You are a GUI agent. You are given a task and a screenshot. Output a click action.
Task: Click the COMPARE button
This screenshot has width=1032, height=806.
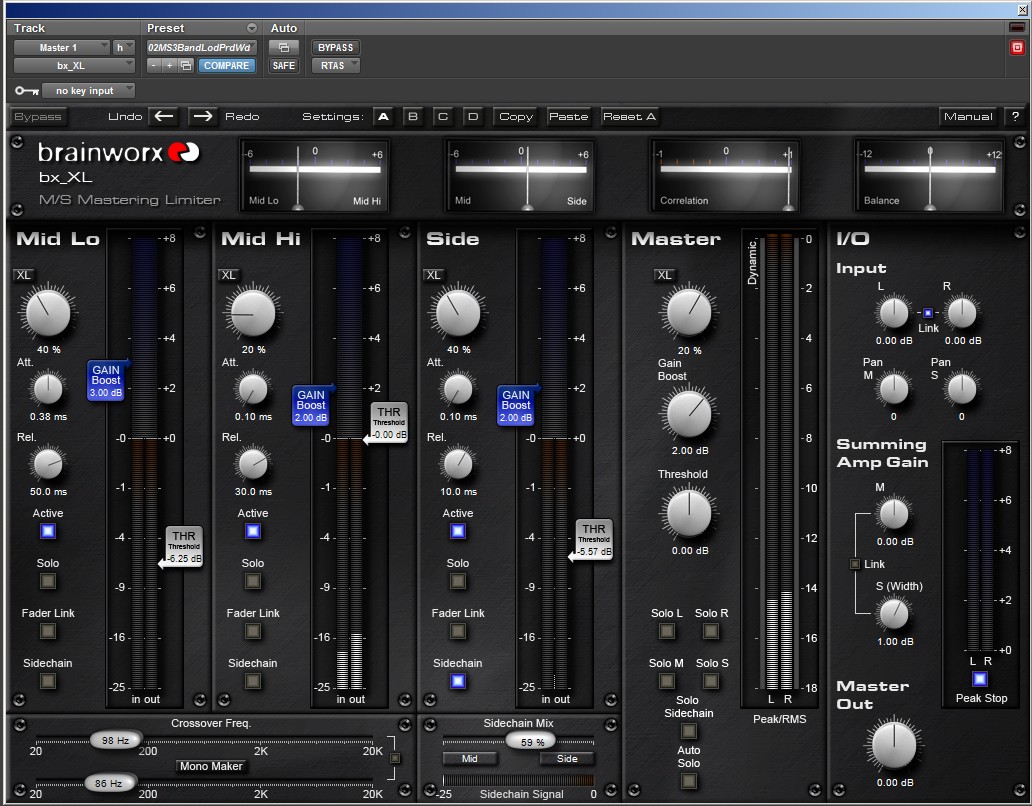pos(225,65)
